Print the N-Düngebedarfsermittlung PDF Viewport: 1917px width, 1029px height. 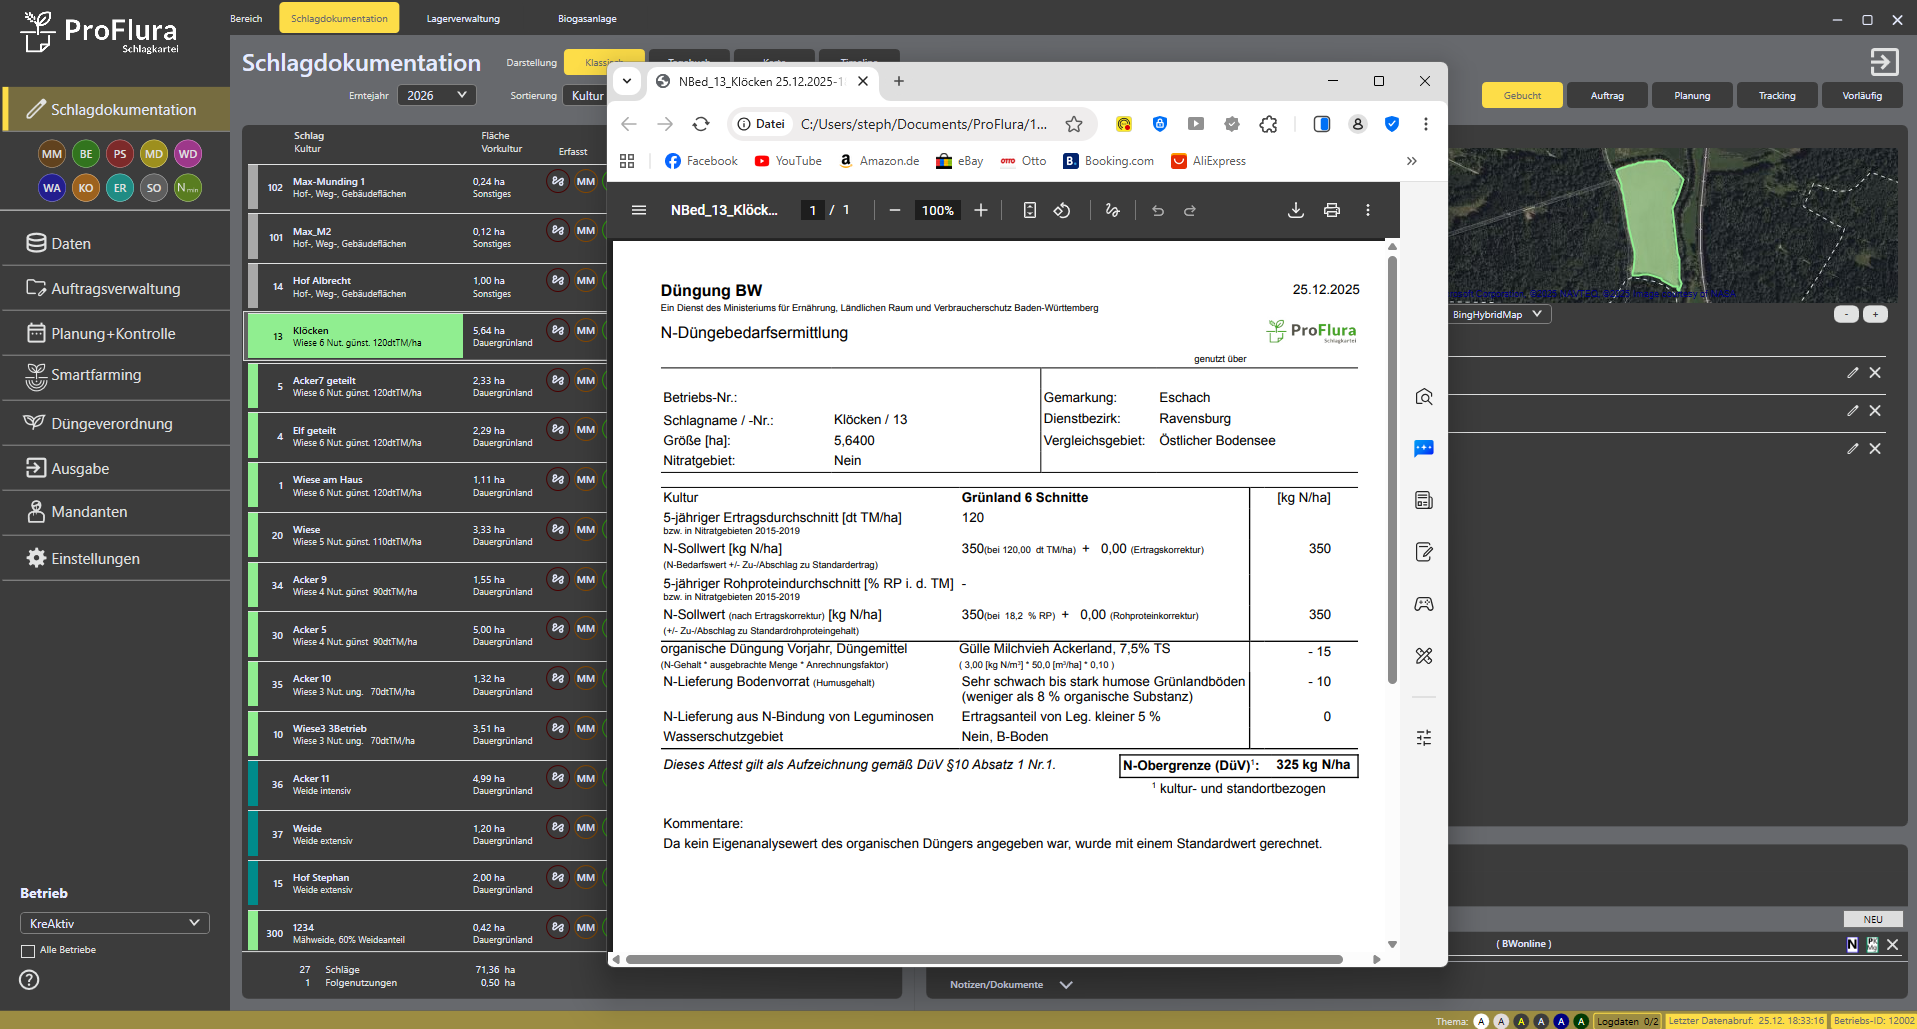coord(1331,210)
